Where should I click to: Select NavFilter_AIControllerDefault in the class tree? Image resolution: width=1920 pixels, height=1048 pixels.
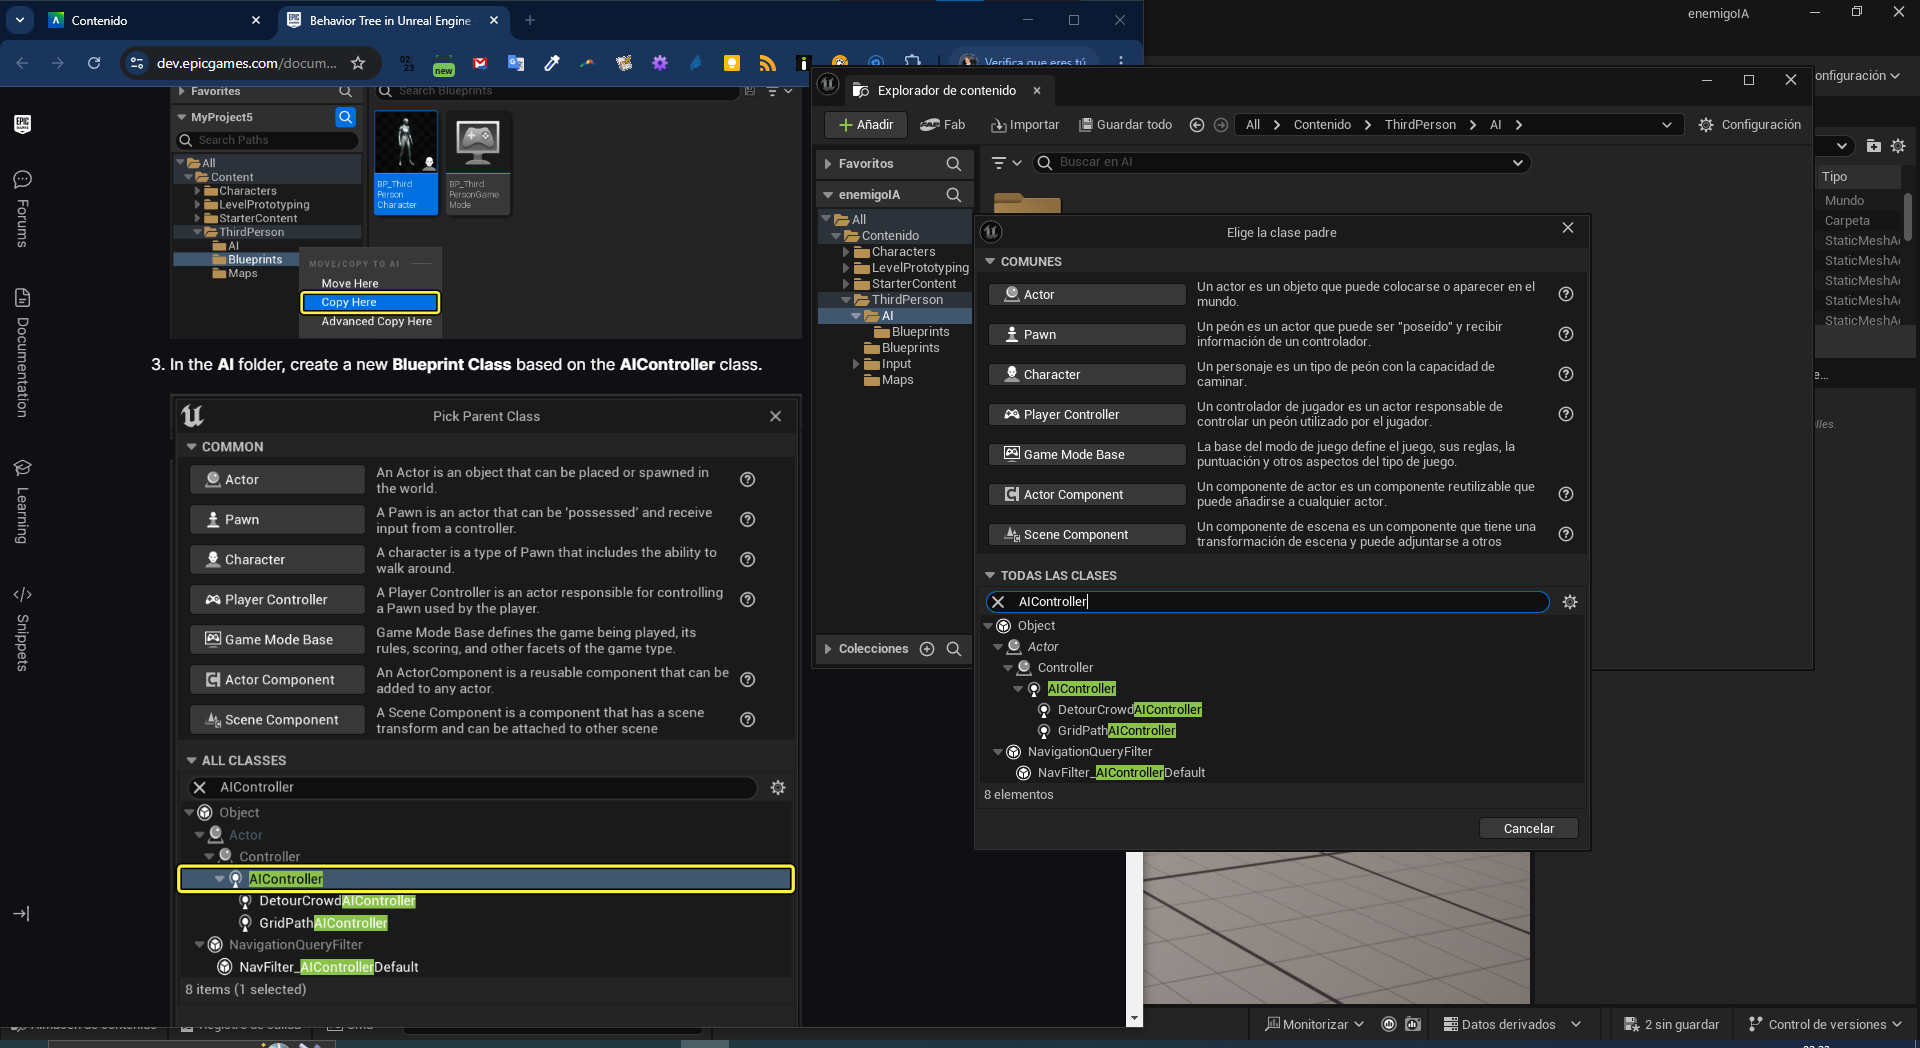1121,773
